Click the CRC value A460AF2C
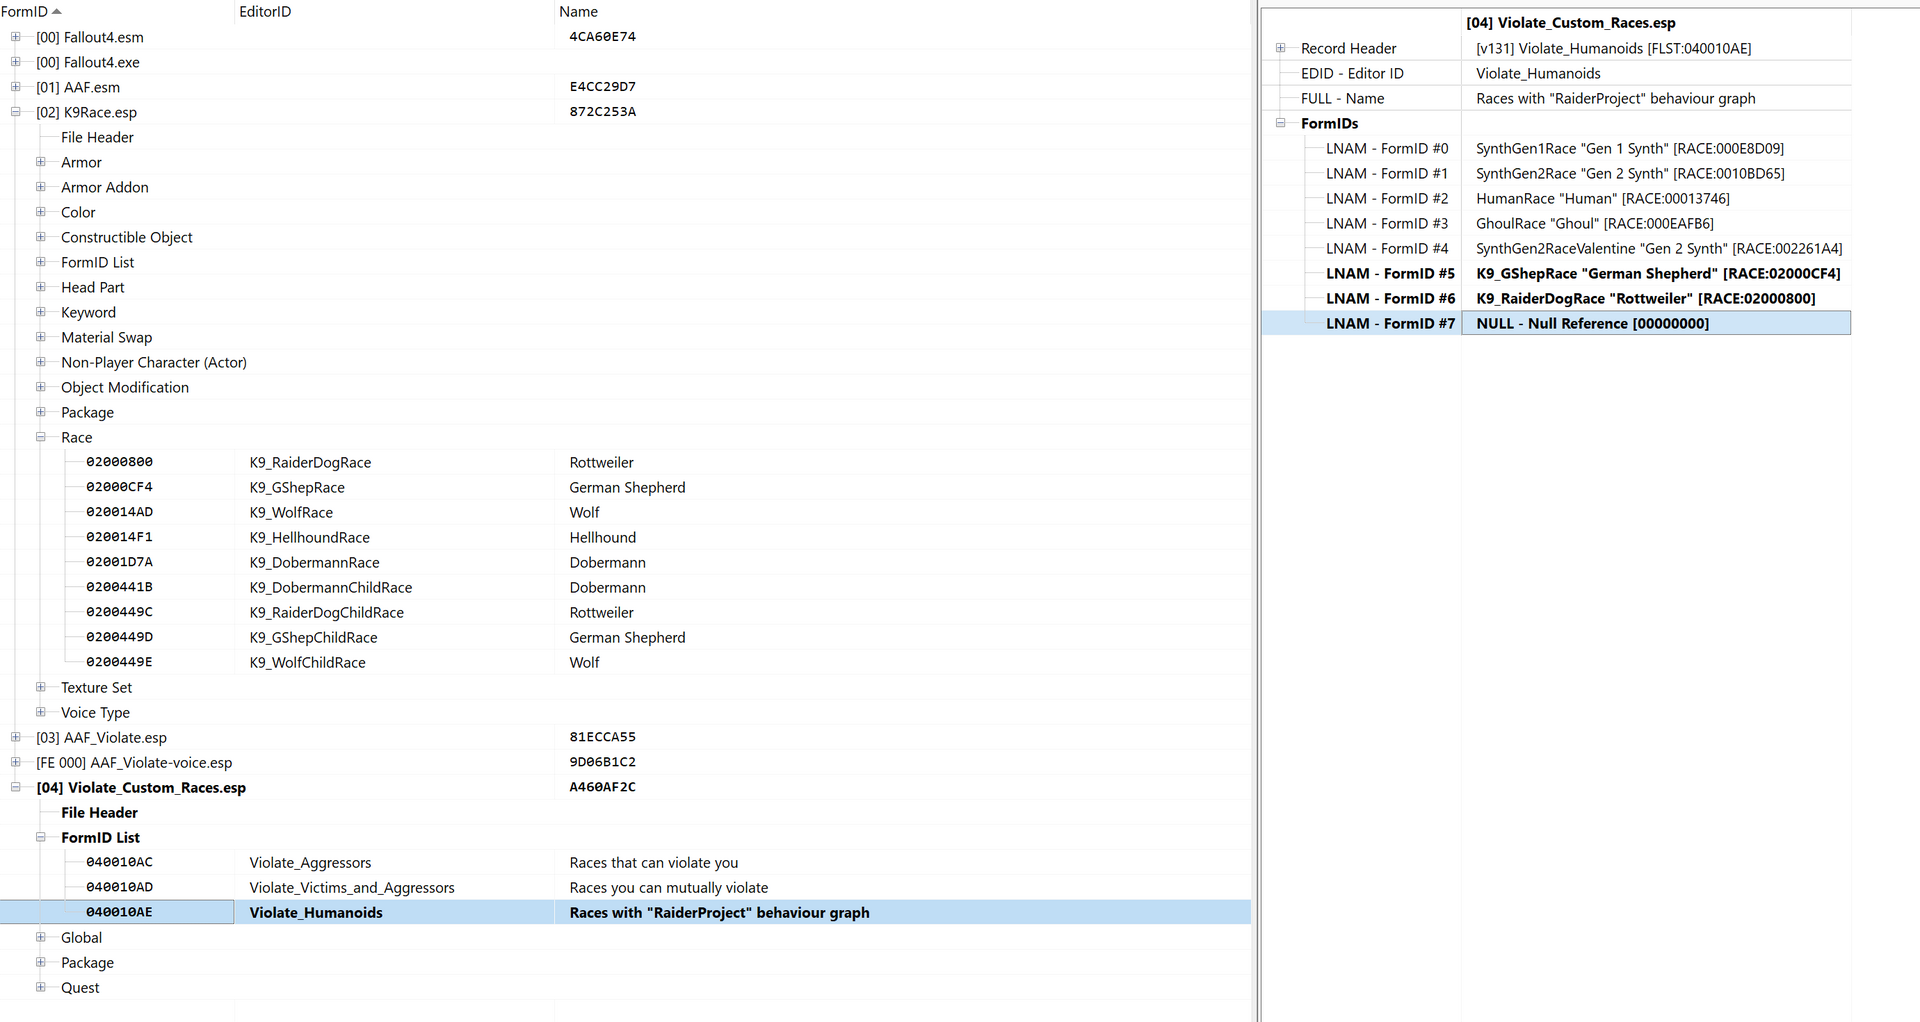Viewport: 1920px width, 1022px height. tap(603, 787)
